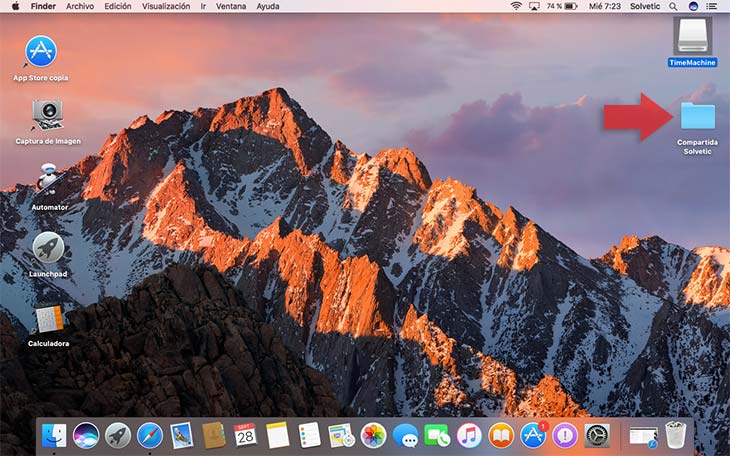Open Maps in the Dock
This screenshot has width=730, height=456.
coord(341,436)
